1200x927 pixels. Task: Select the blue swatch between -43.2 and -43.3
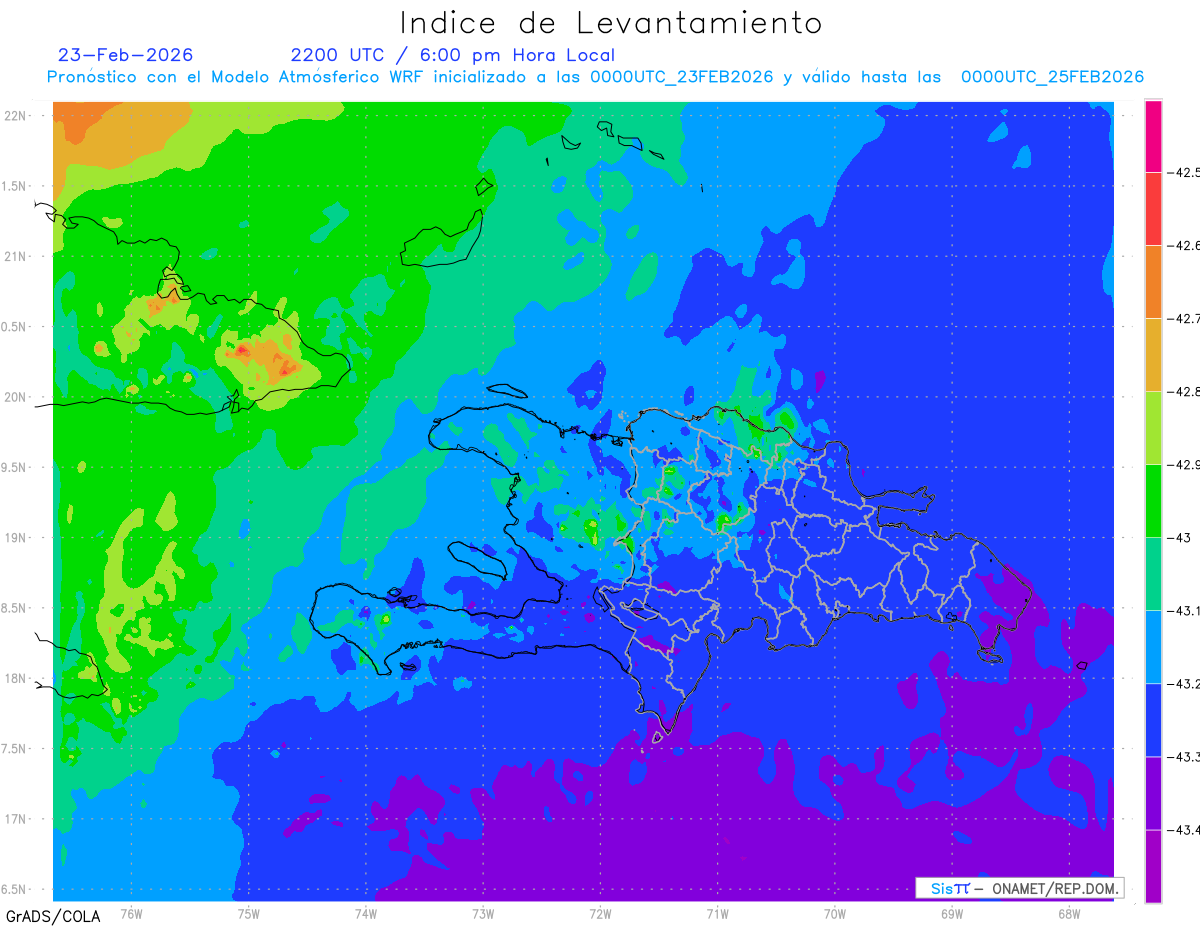(1153, 719)
